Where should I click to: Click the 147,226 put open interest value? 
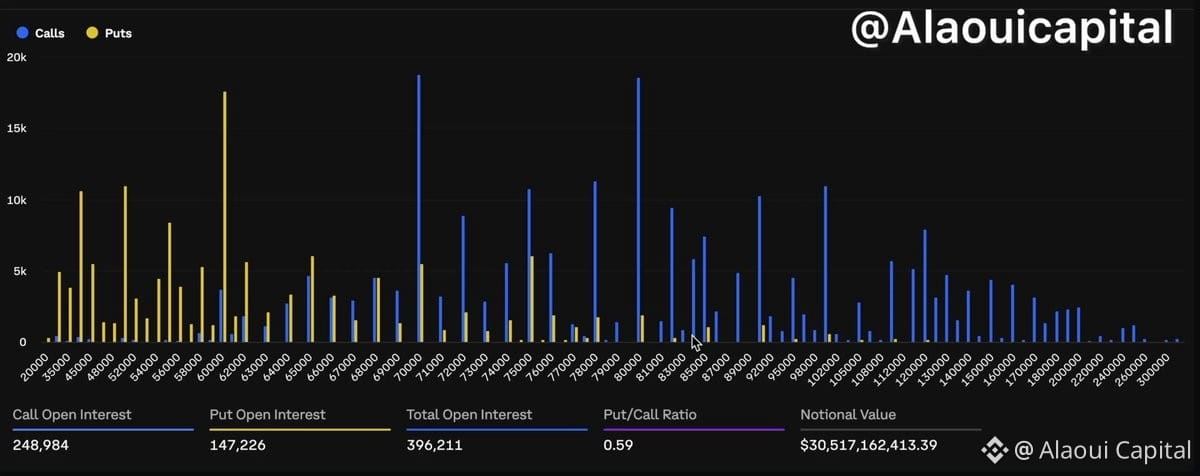[x=237, y=445]
